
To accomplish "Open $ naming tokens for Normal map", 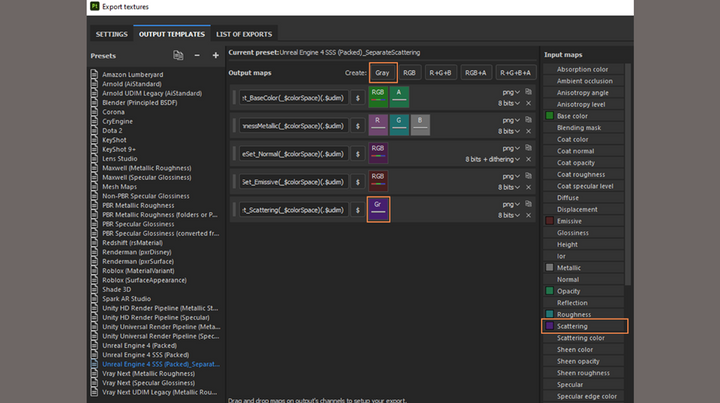I will click(358, 154).
